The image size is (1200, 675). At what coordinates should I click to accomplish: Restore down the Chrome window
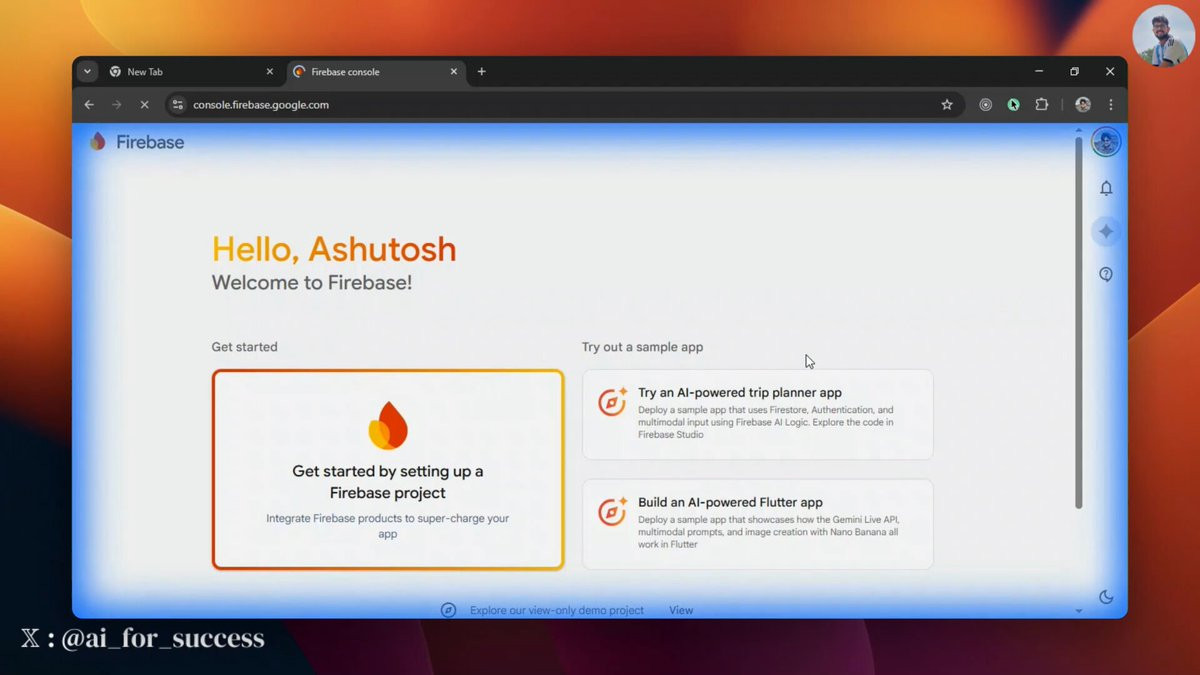tap(1074, 71)
